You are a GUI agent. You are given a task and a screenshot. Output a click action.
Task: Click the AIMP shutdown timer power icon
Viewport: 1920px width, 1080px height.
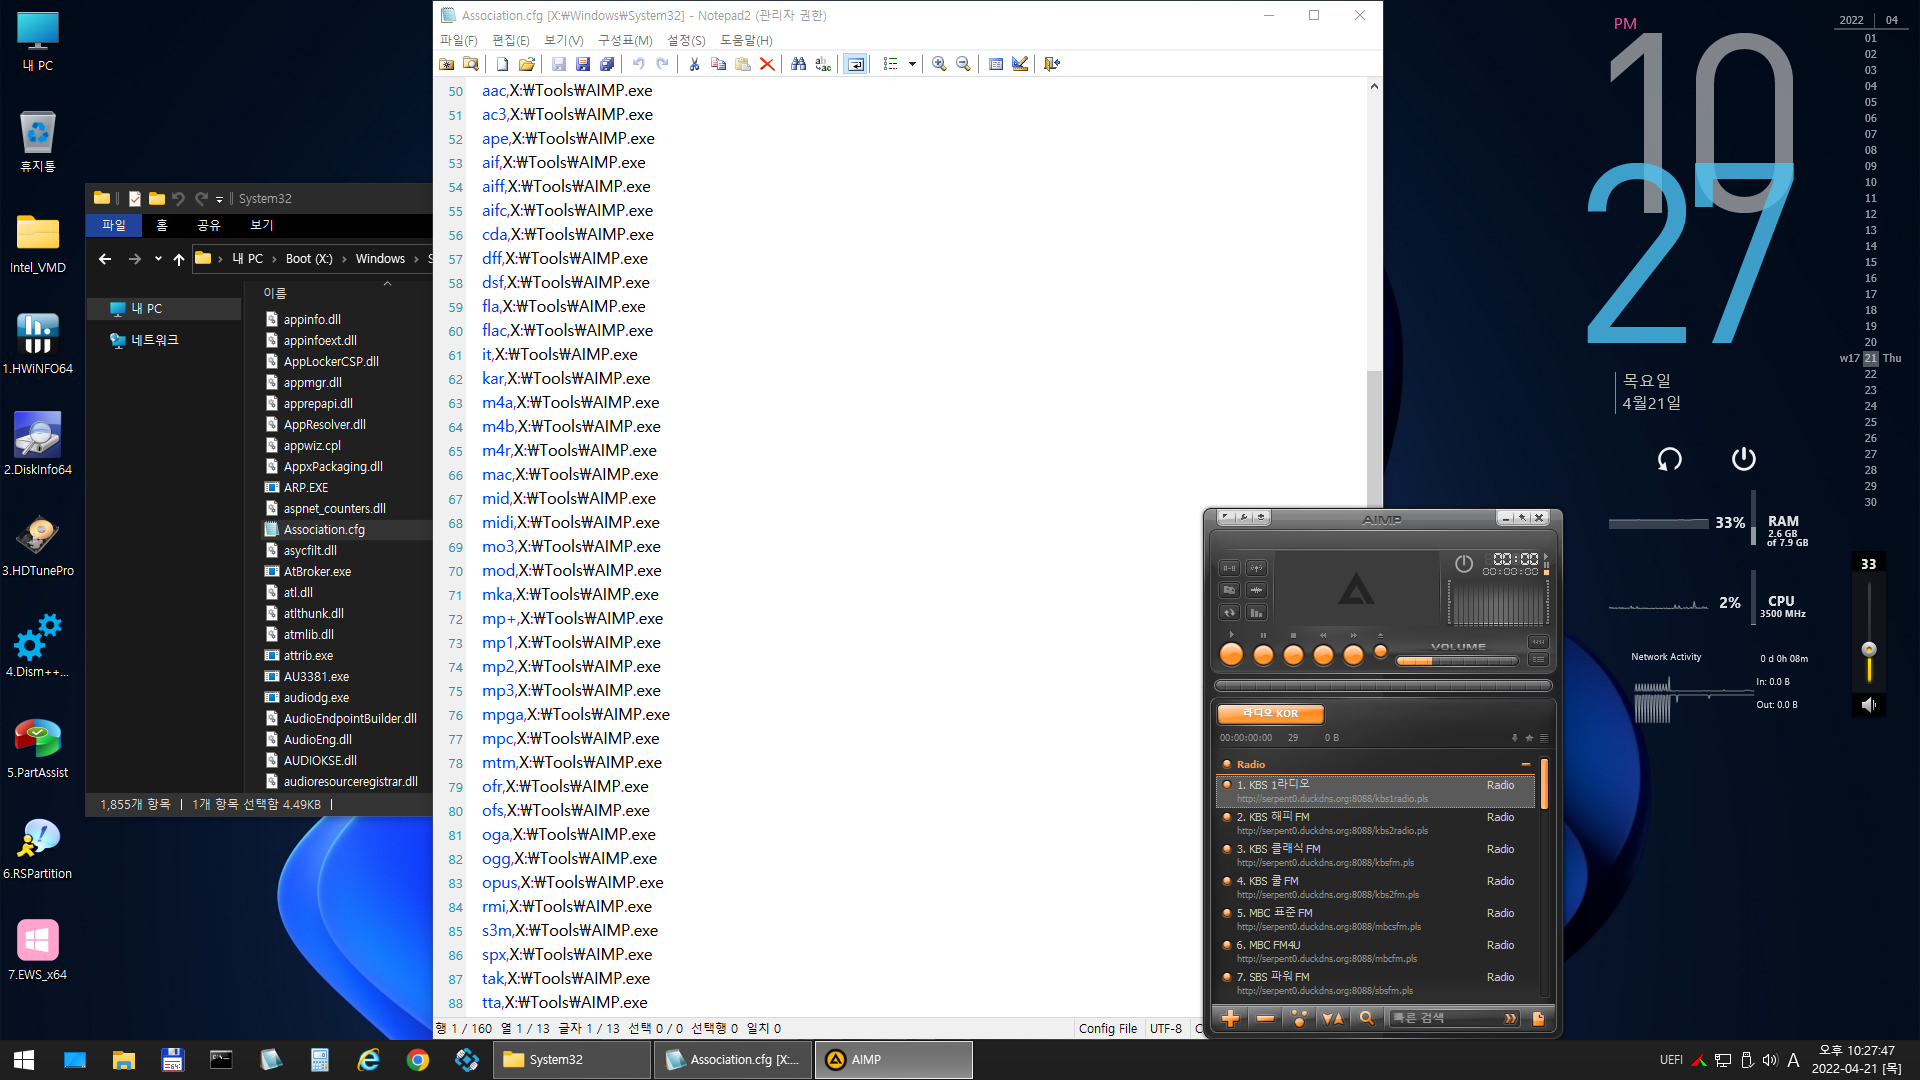point(1463,564)
